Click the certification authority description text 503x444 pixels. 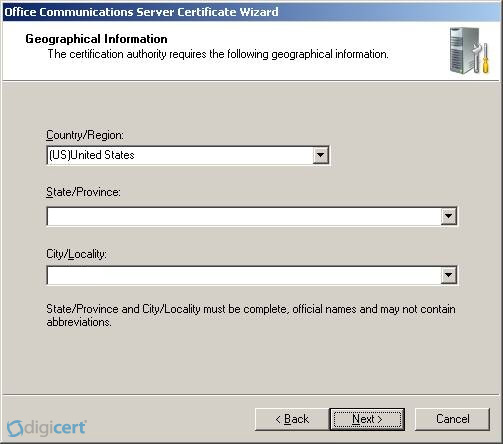pyautogui.click(x=218, y=54)
